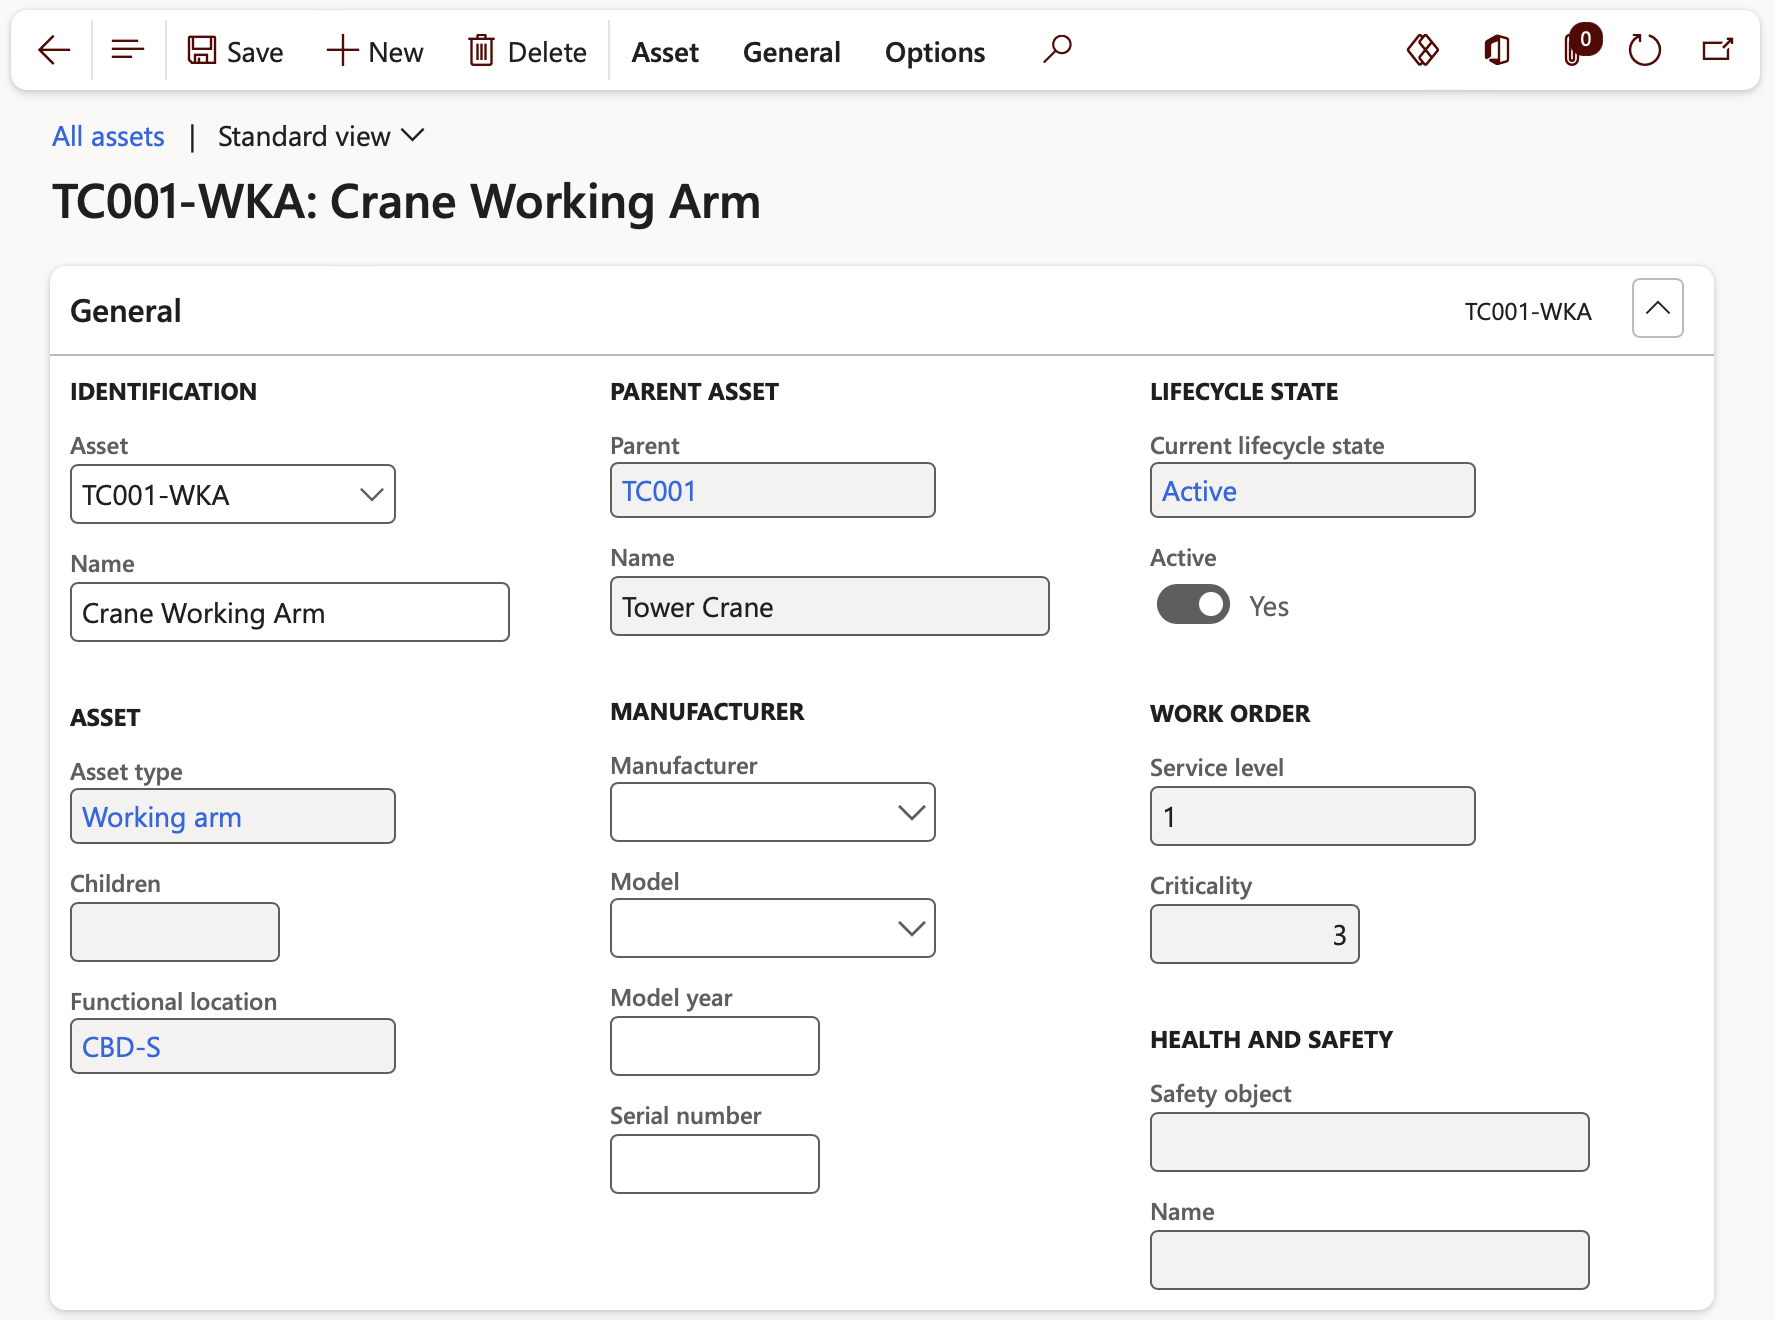Create a new asset with New
Image resolution: width=1775 pixels, height=1320 pixels.
tap(375, 51)
